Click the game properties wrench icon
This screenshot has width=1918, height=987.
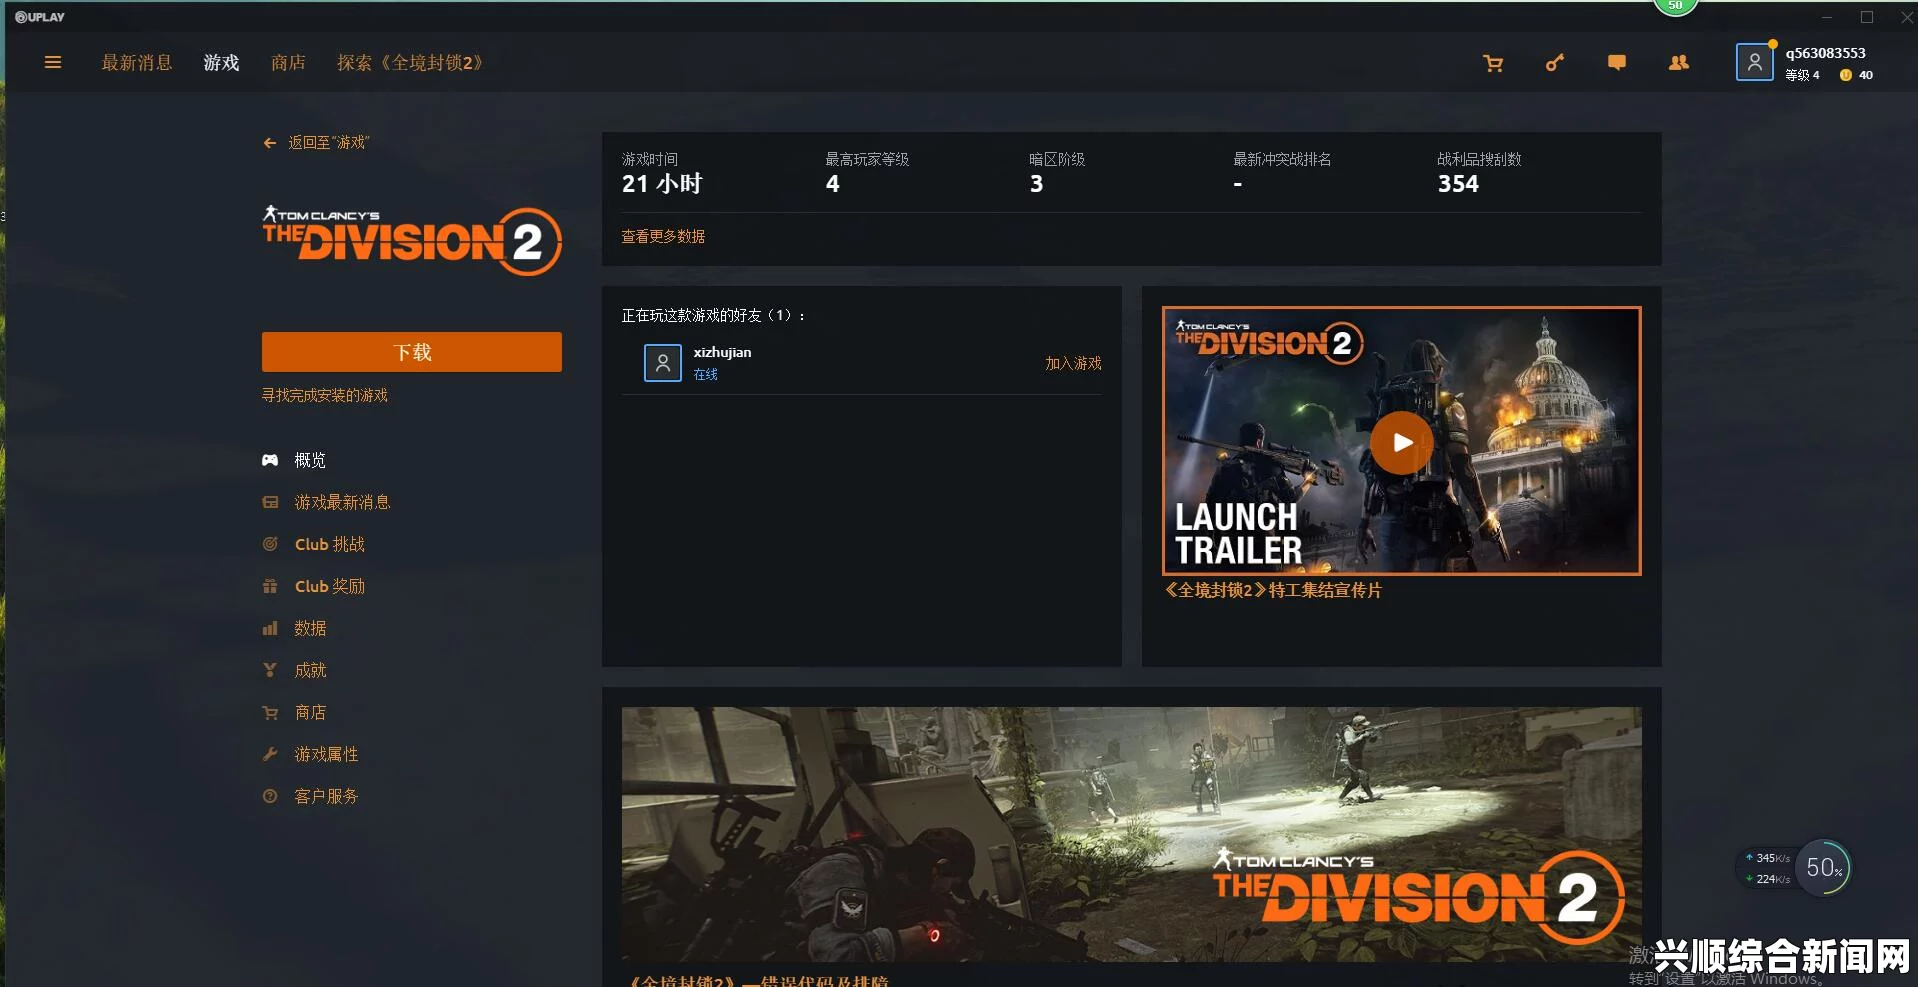click(270, 754)
